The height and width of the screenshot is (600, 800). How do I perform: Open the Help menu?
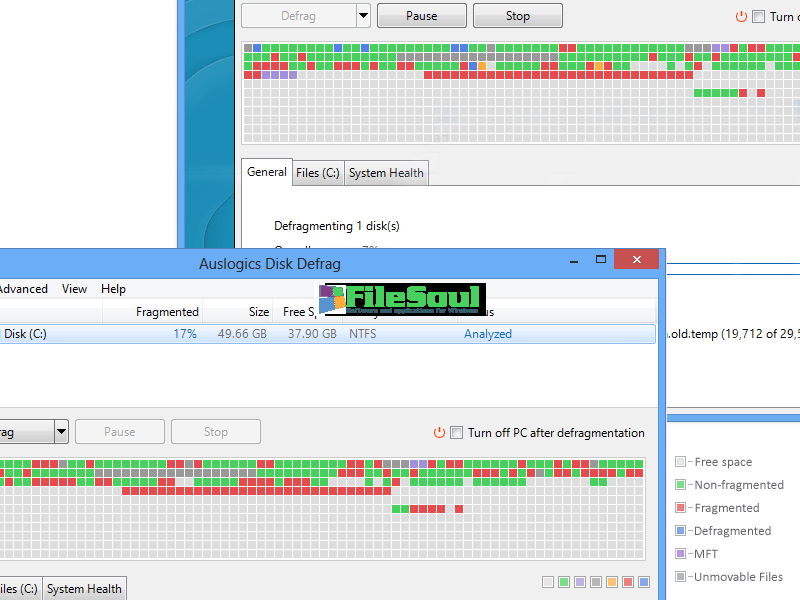[x=114, y=289]
